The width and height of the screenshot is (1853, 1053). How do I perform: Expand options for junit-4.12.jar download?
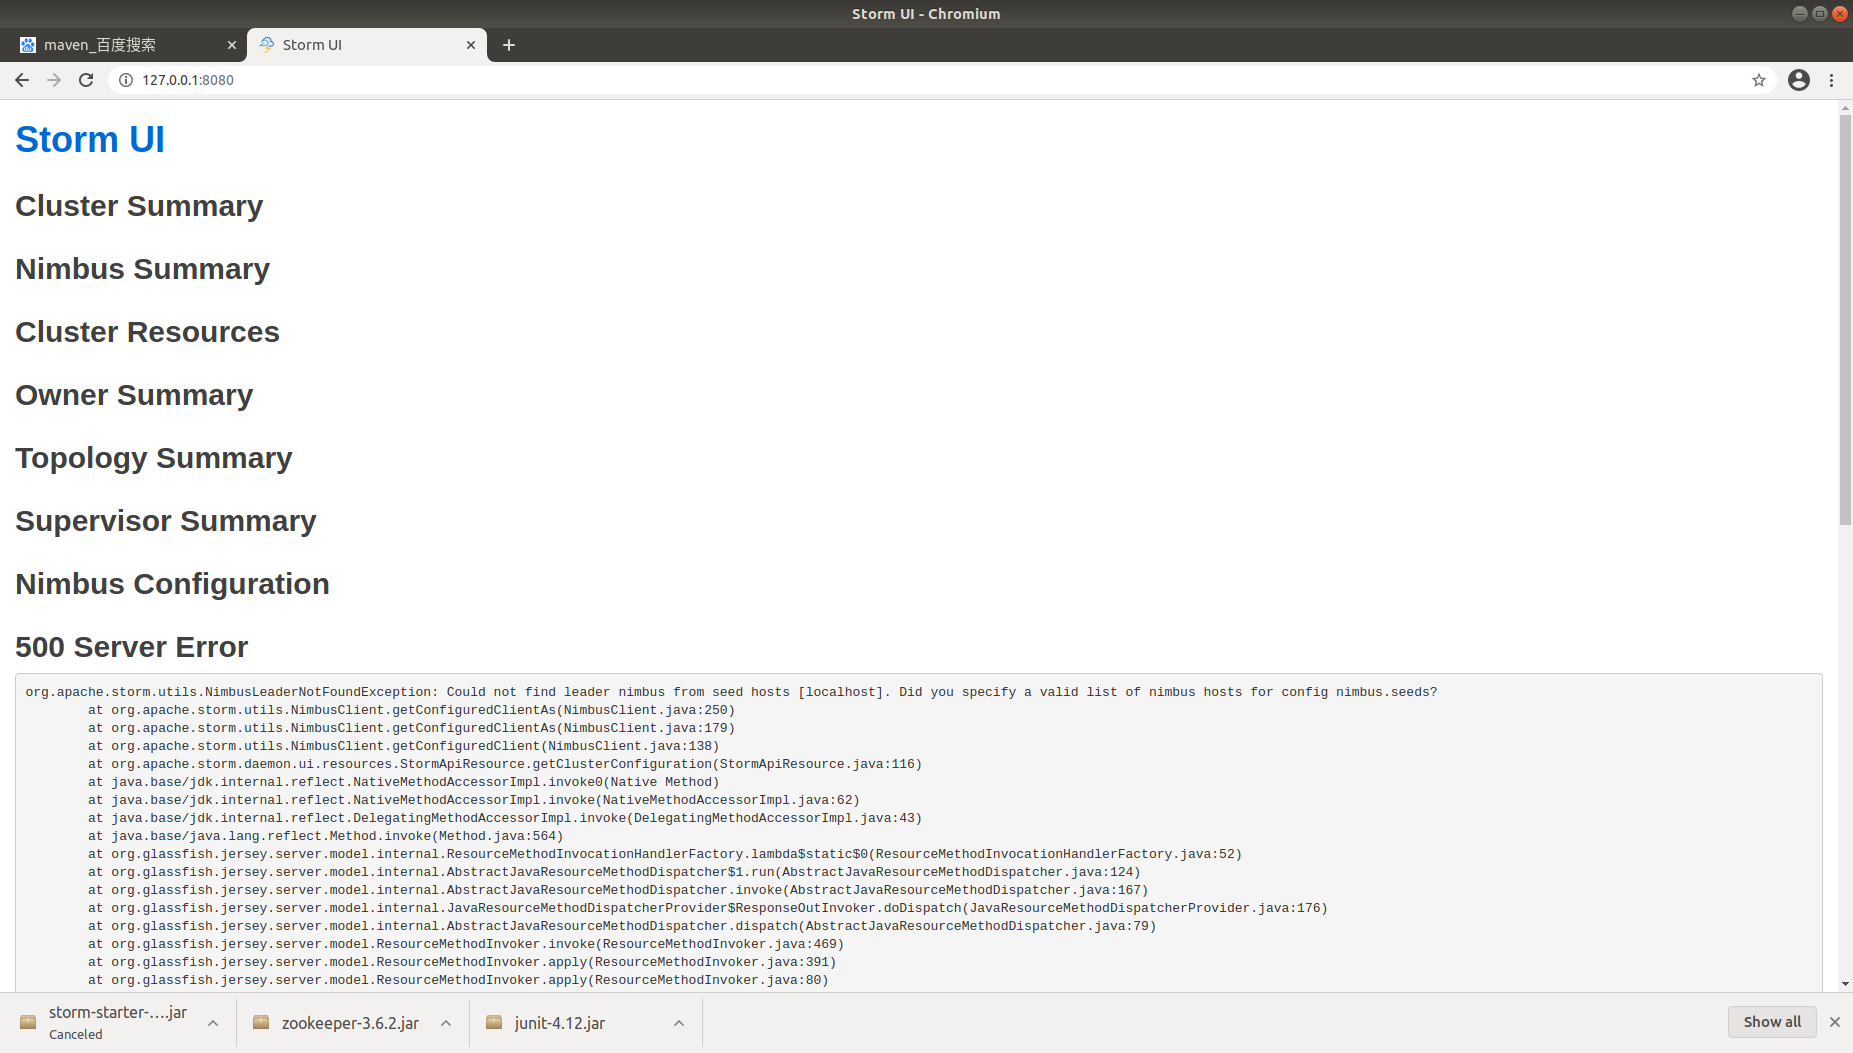point(679,1022)
